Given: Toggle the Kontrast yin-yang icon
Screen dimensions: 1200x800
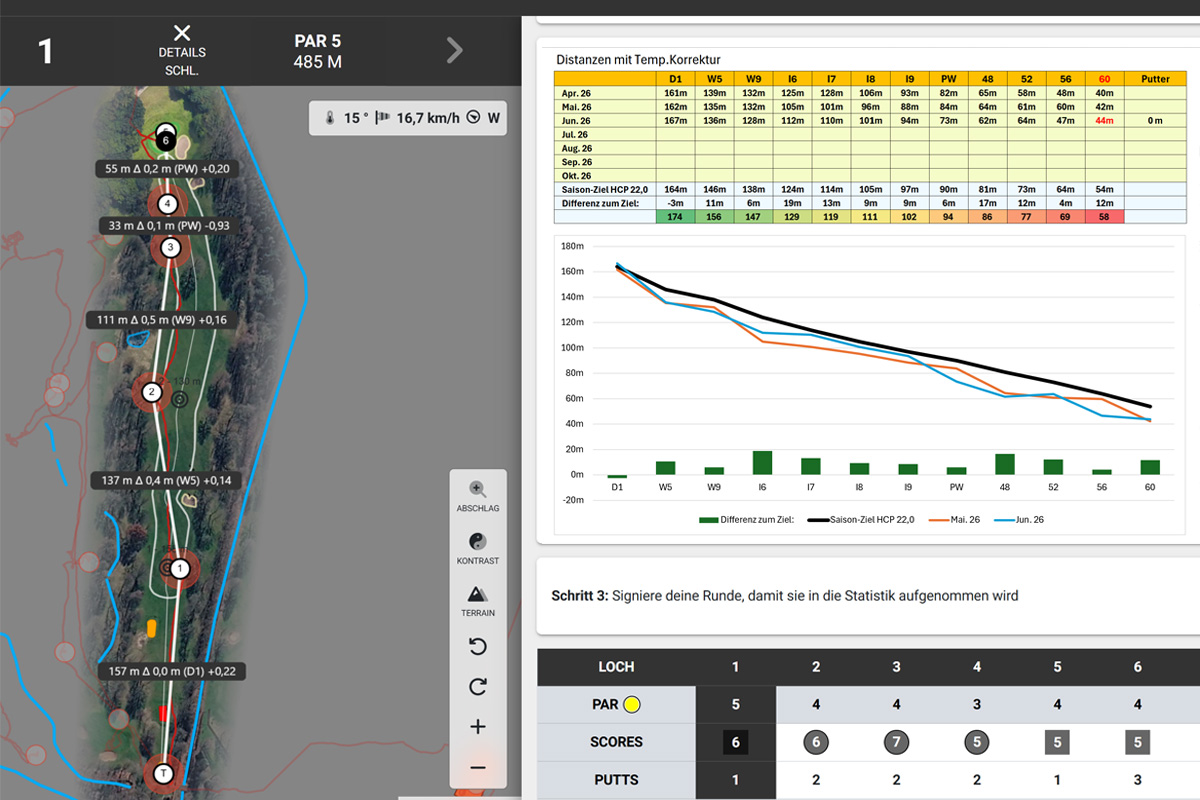Looking at the screenshot, I should tap(478, 541).
